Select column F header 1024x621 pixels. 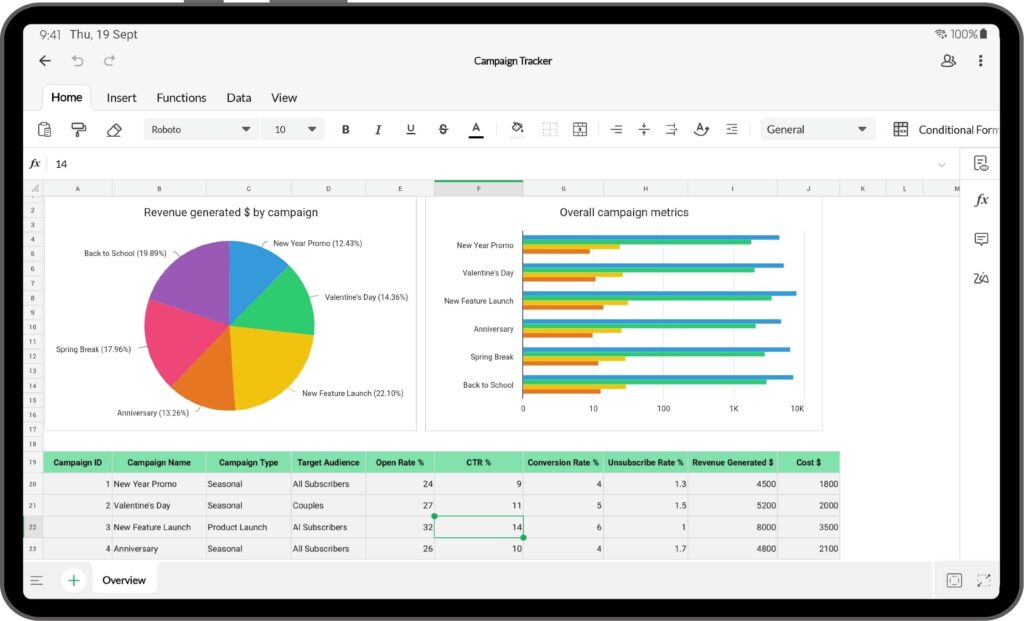click(479, 188)
